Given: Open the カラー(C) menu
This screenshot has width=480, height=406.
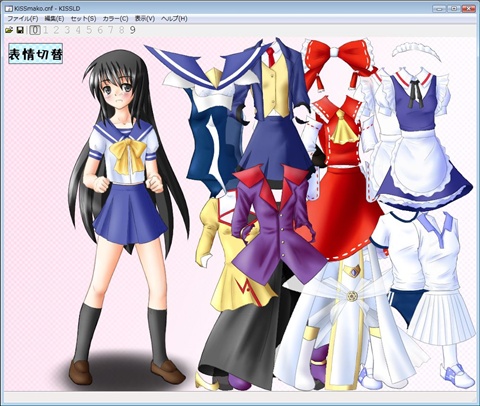Looking at the screenshot, I should [x=115, y=19].
